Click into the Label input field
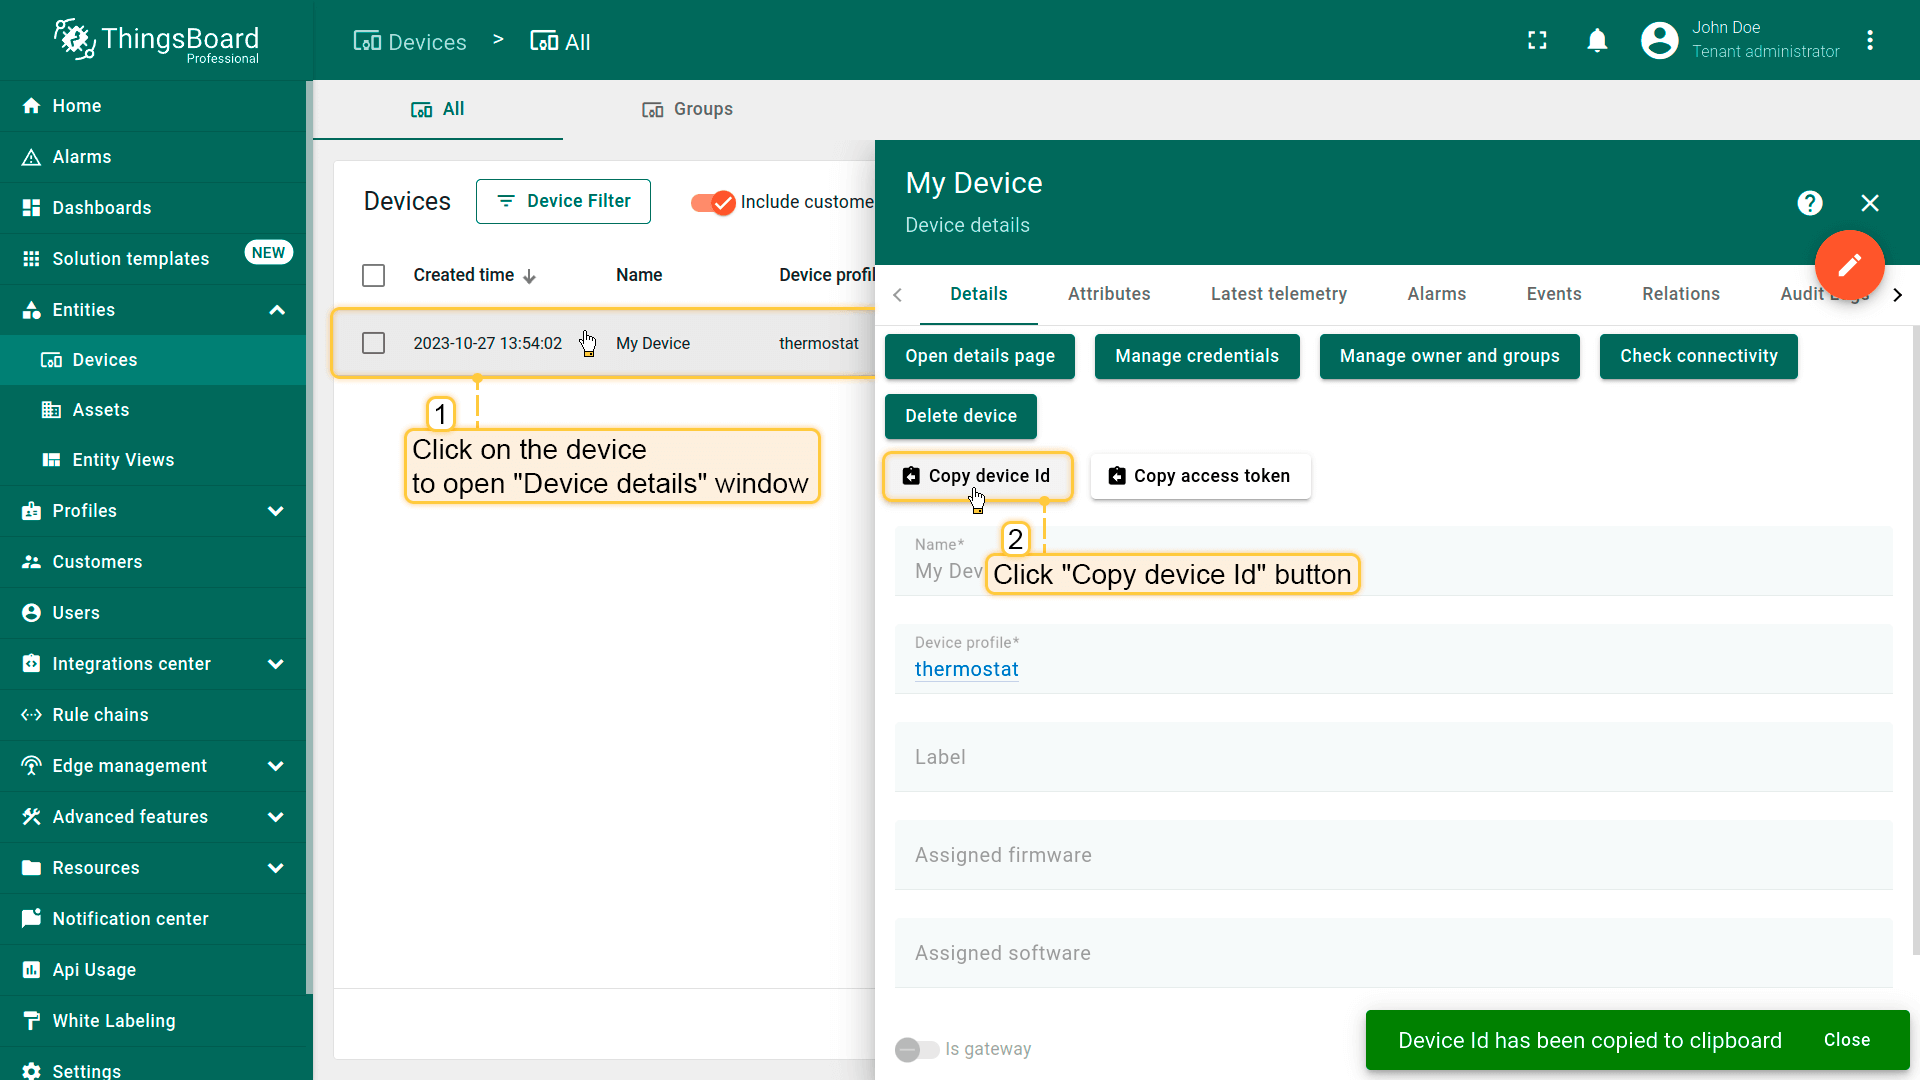This screenshot has width=1920, height=1080. (1392, 757)
